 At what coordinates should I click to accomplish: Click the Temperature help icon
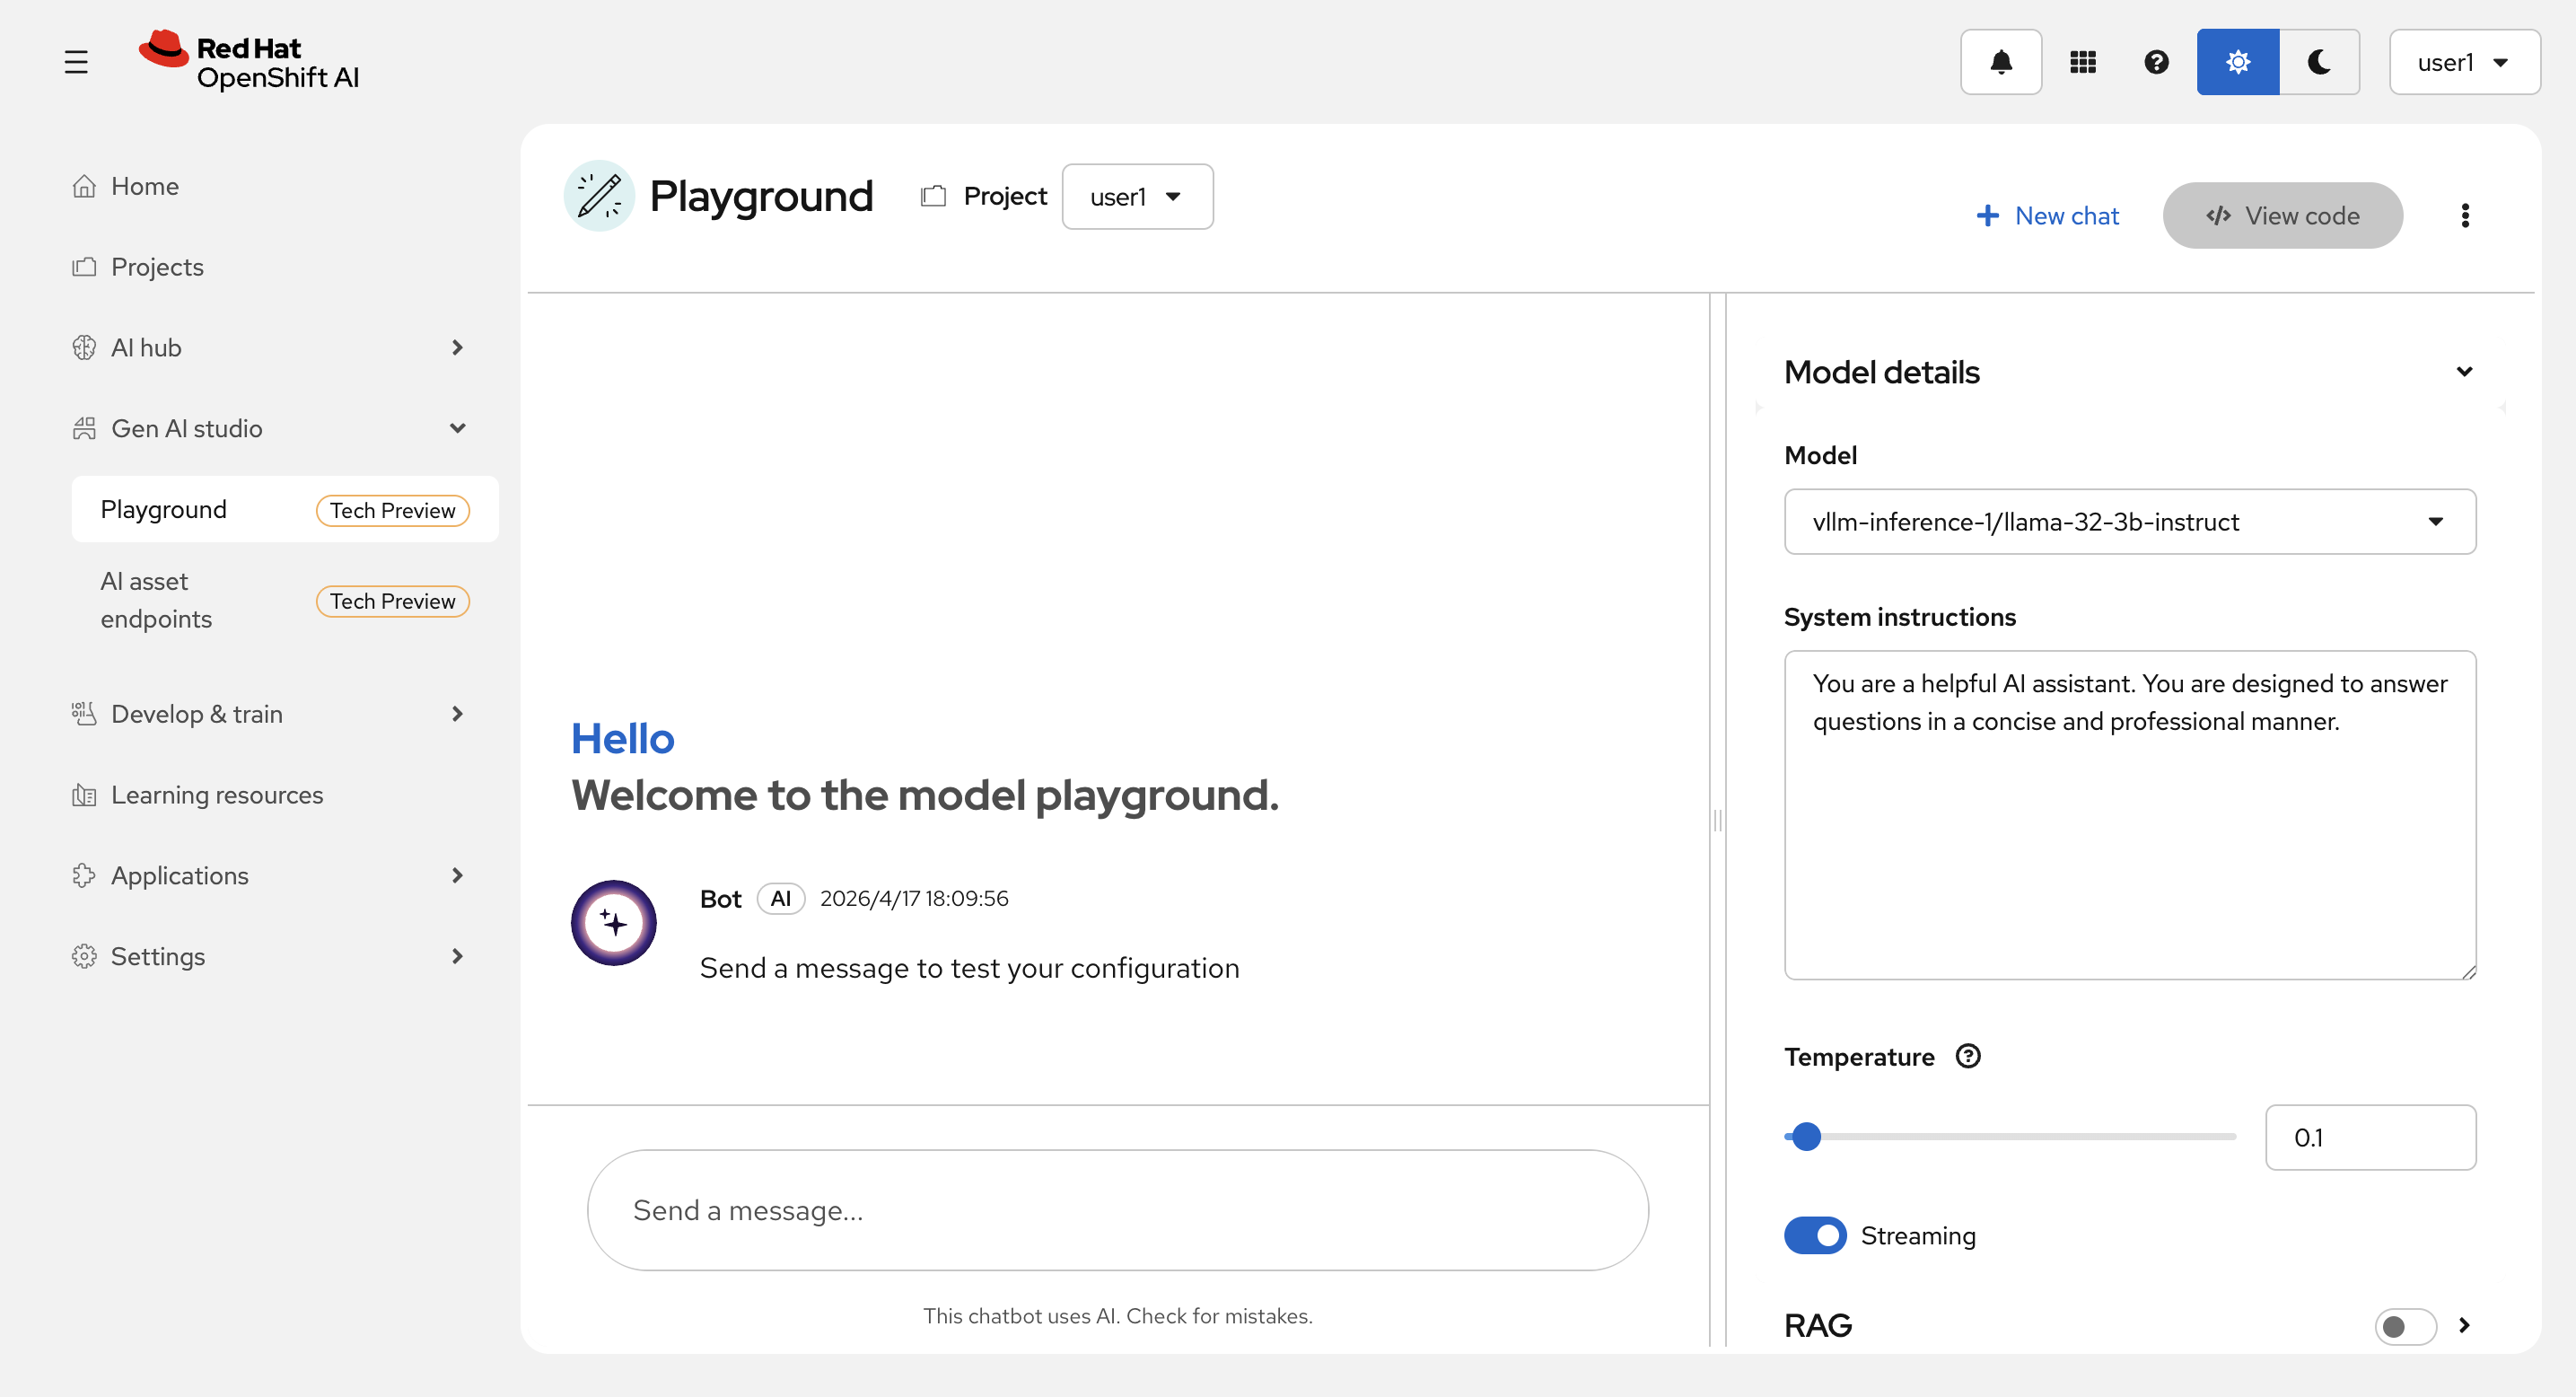tap(1967, 1056)
